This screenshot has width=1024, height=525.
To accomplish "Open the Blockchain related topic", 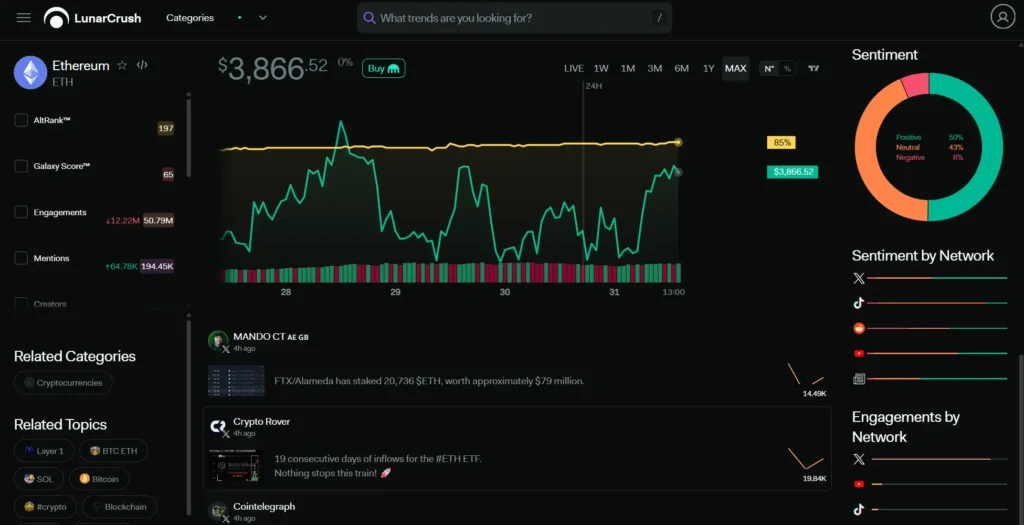I will pos(119,507).
